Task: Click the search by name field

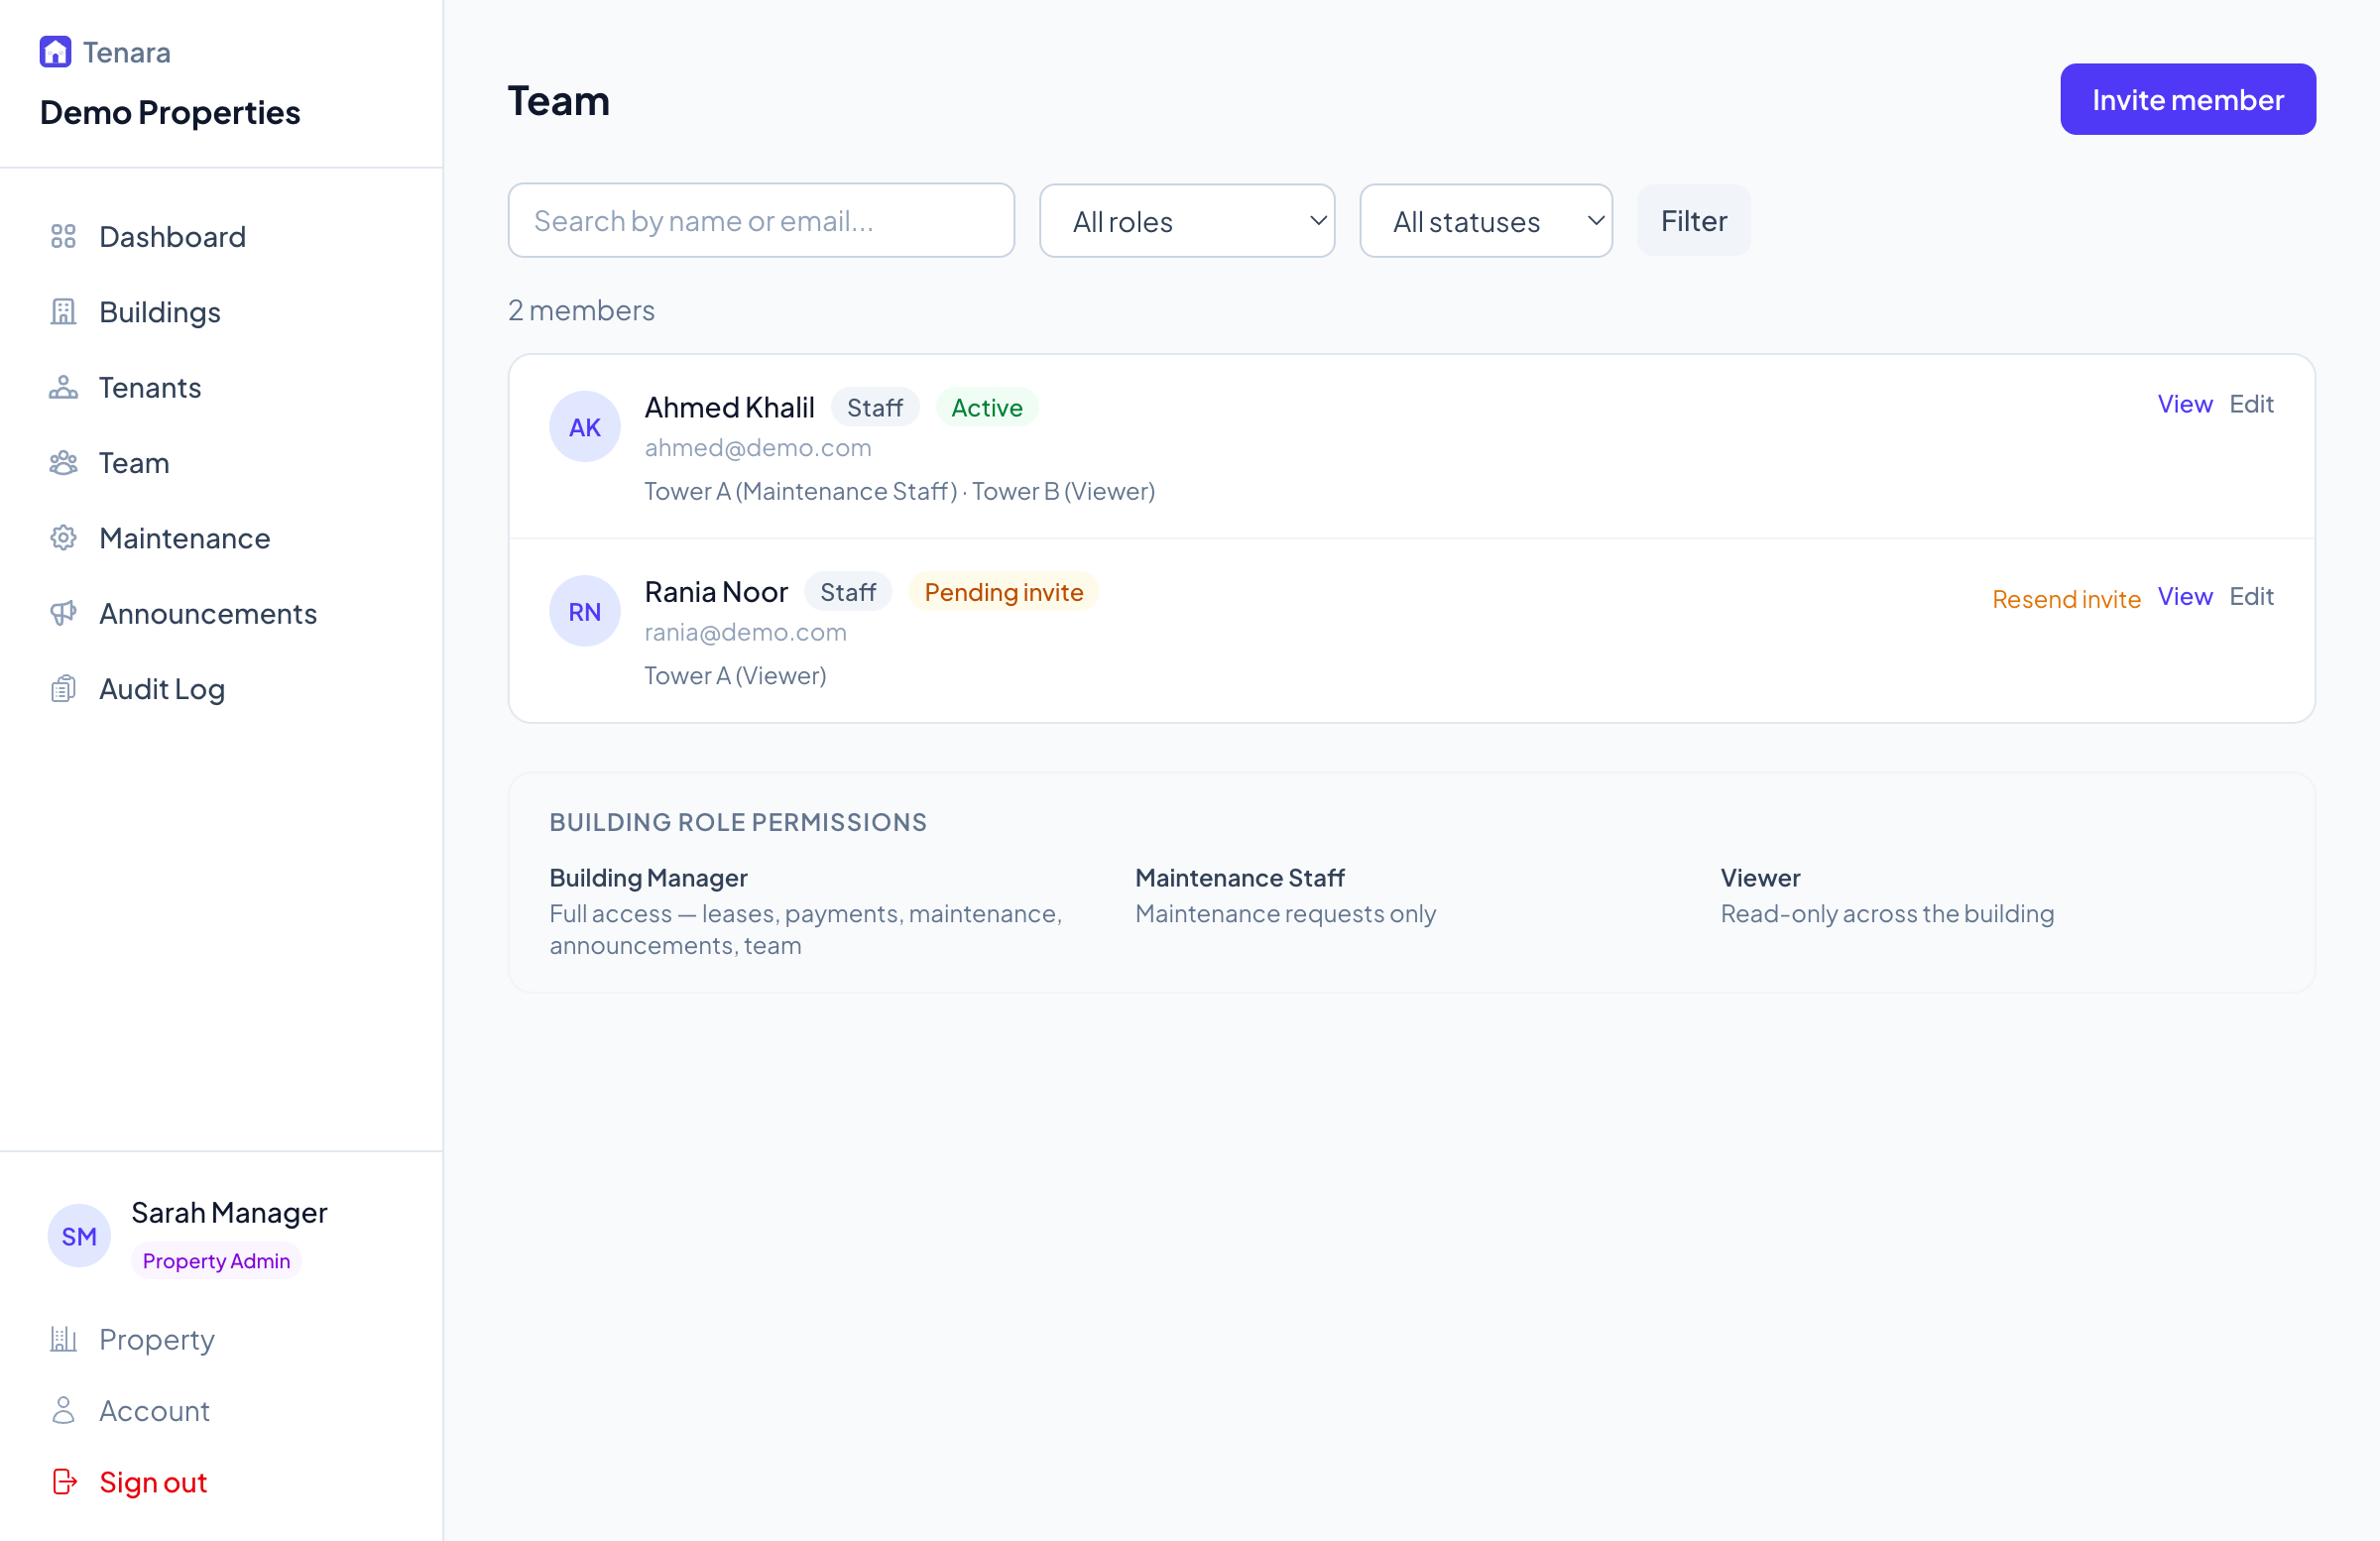Action: tap(760, 220)
